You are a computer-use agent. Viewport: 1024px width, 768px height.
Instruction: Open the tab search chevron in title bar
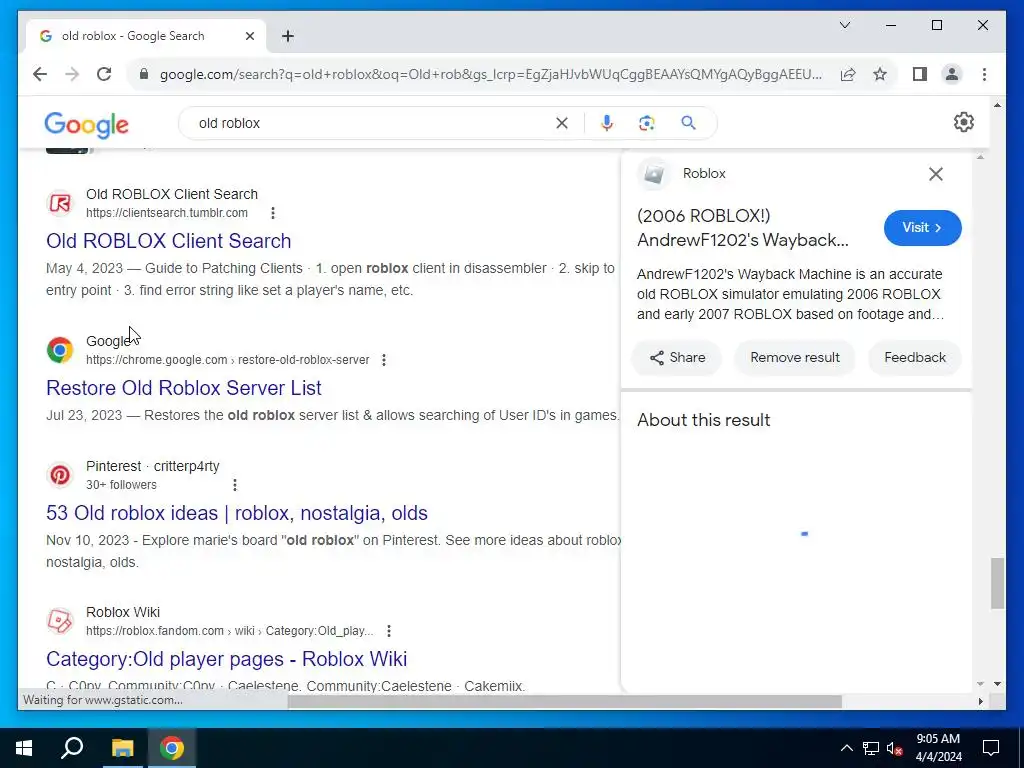pos(844,25)
